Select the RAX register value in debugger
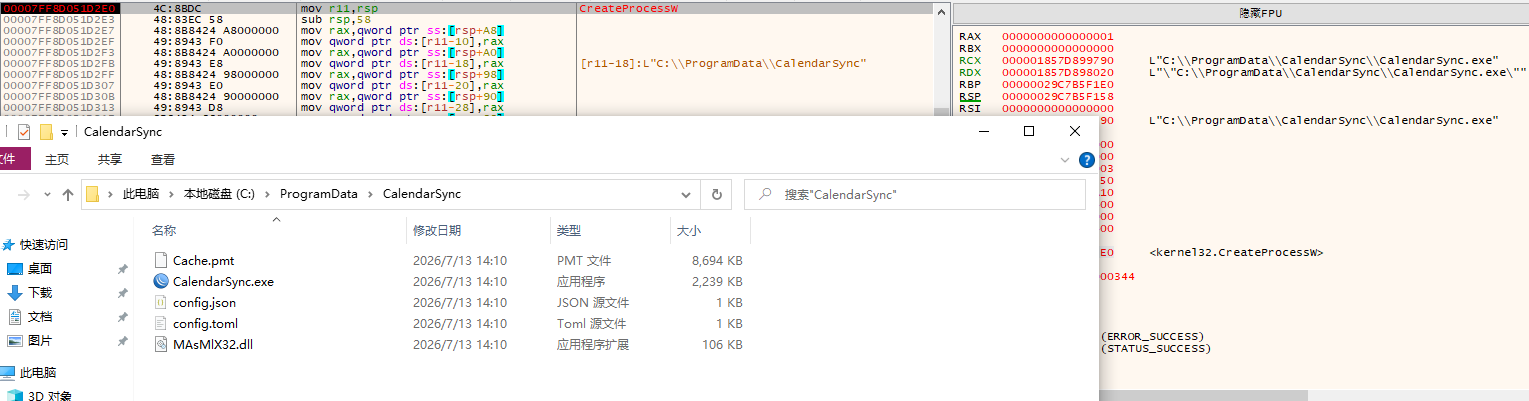The width and height of the screenshot is (1529, 401). tap(1057, 37)
